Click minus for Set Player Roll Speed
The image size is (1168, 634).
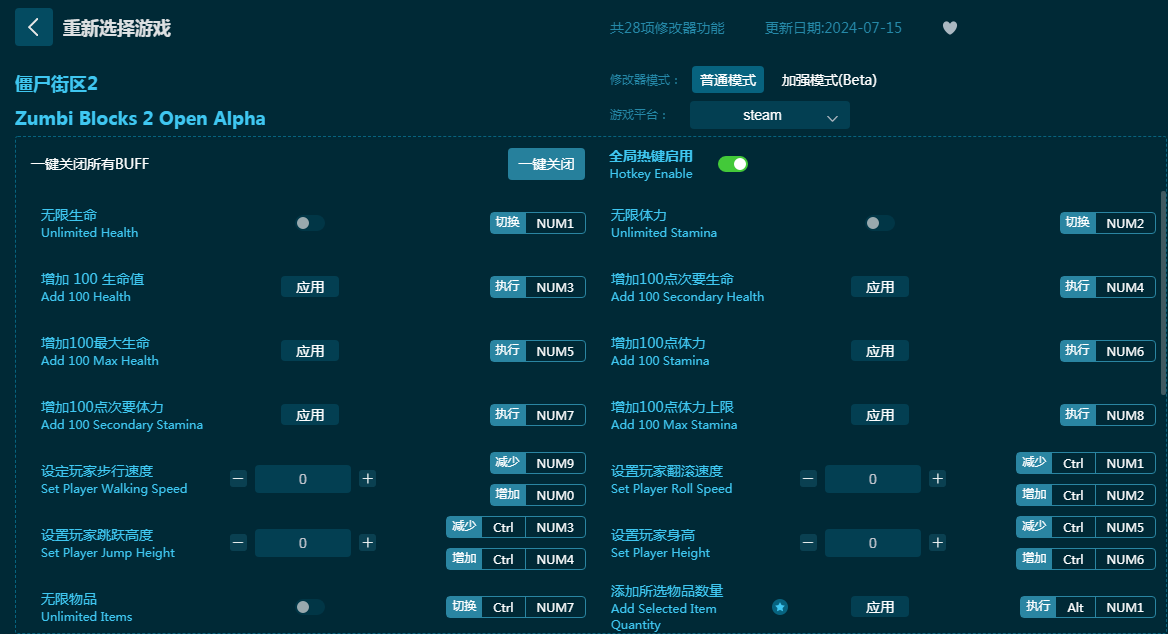(x=808, y=478)
